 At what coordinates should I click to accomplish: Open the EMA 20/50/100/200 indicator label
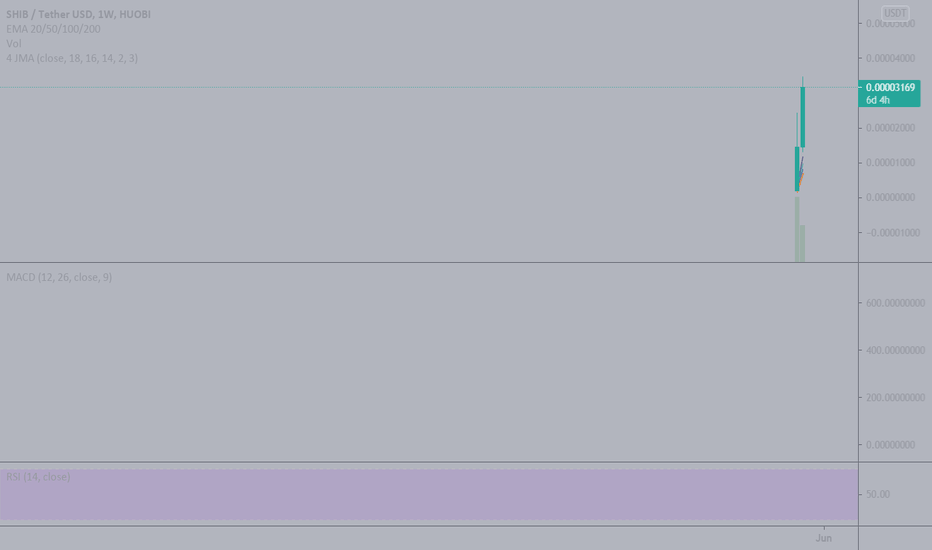(53, 29)
